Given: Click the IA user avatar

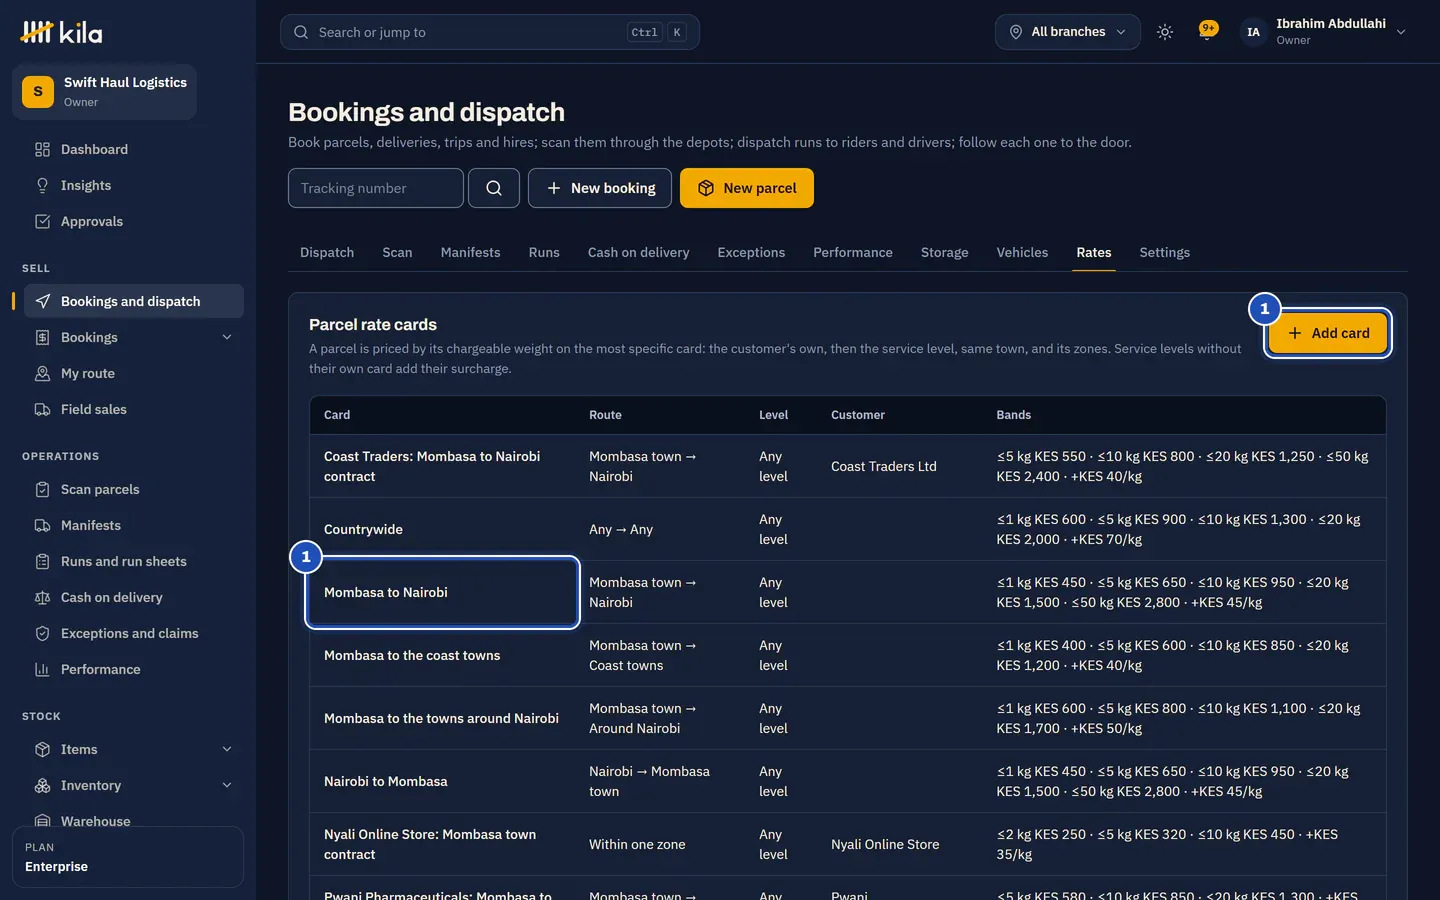Looking at the screenshot, I should coord(1253,32).
